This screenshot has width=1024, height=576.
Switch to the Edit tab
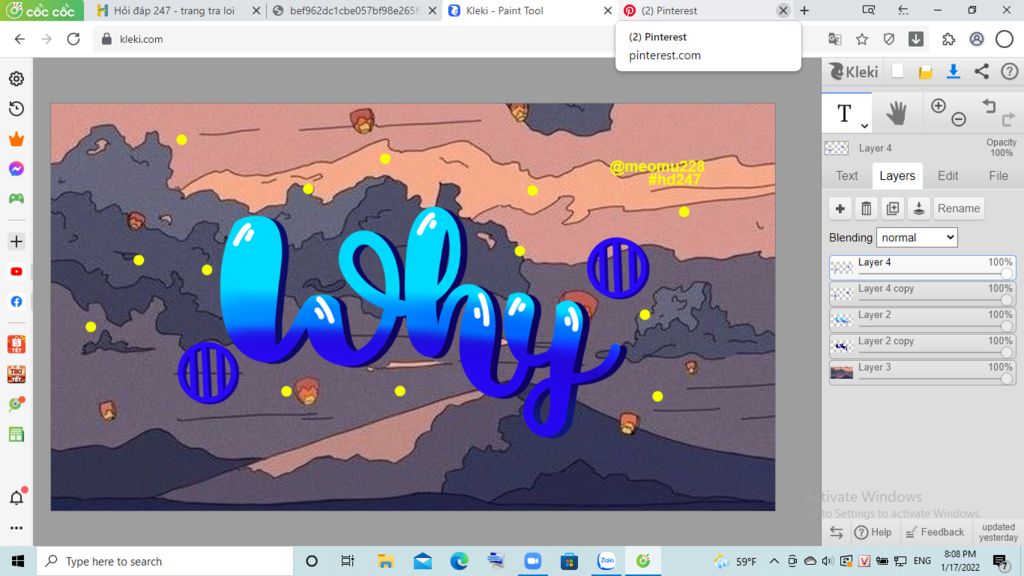click(948, 176)
